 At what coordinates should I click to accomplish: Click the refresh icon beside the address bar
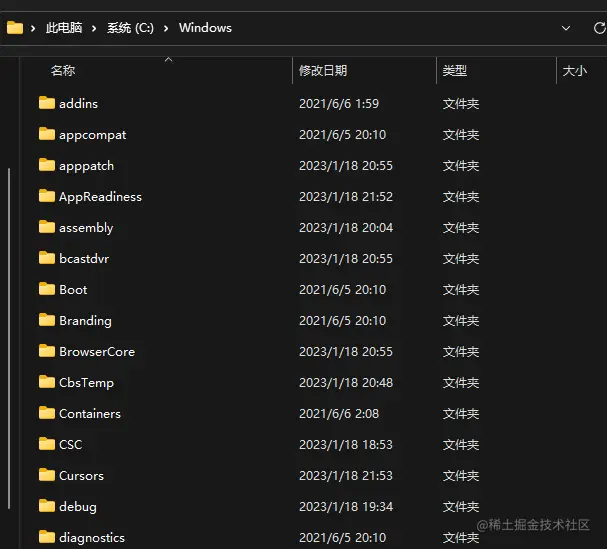click(600, 28)
